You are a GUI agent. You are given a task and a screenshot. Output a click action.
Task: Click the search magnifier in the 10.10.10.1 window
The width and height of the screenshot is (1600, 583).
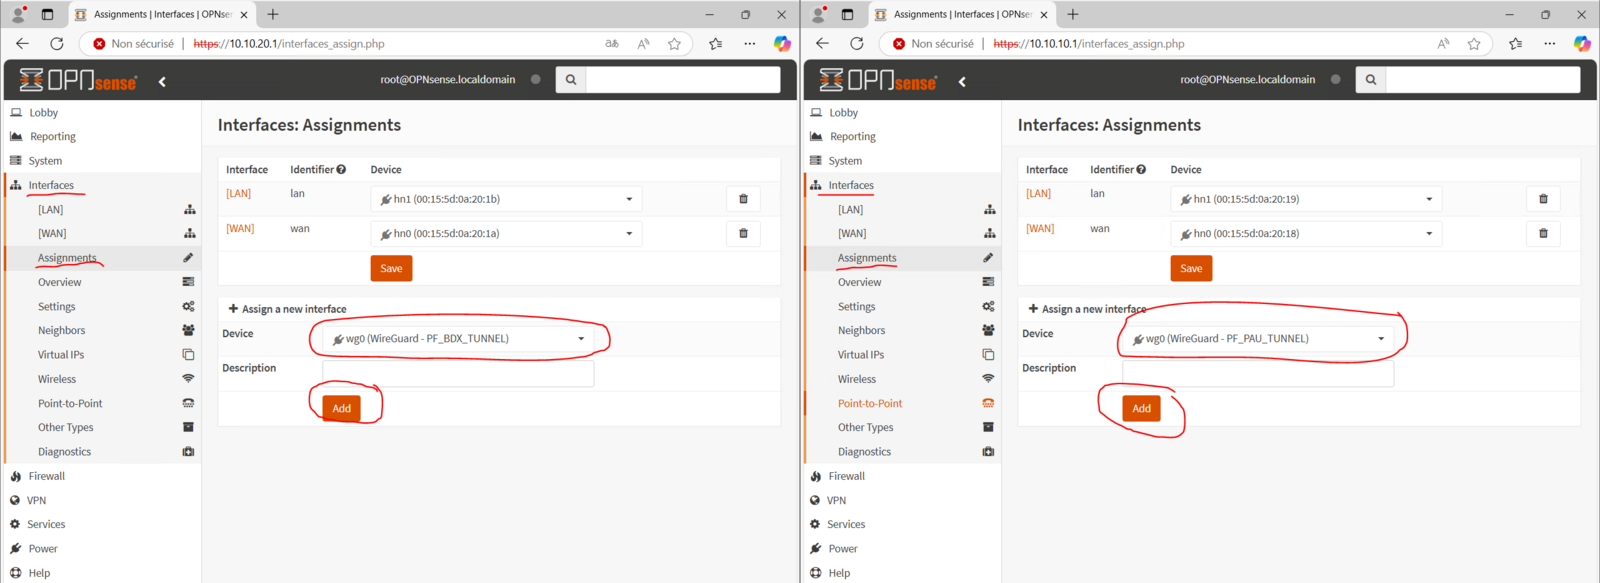tap(1370, 80)
